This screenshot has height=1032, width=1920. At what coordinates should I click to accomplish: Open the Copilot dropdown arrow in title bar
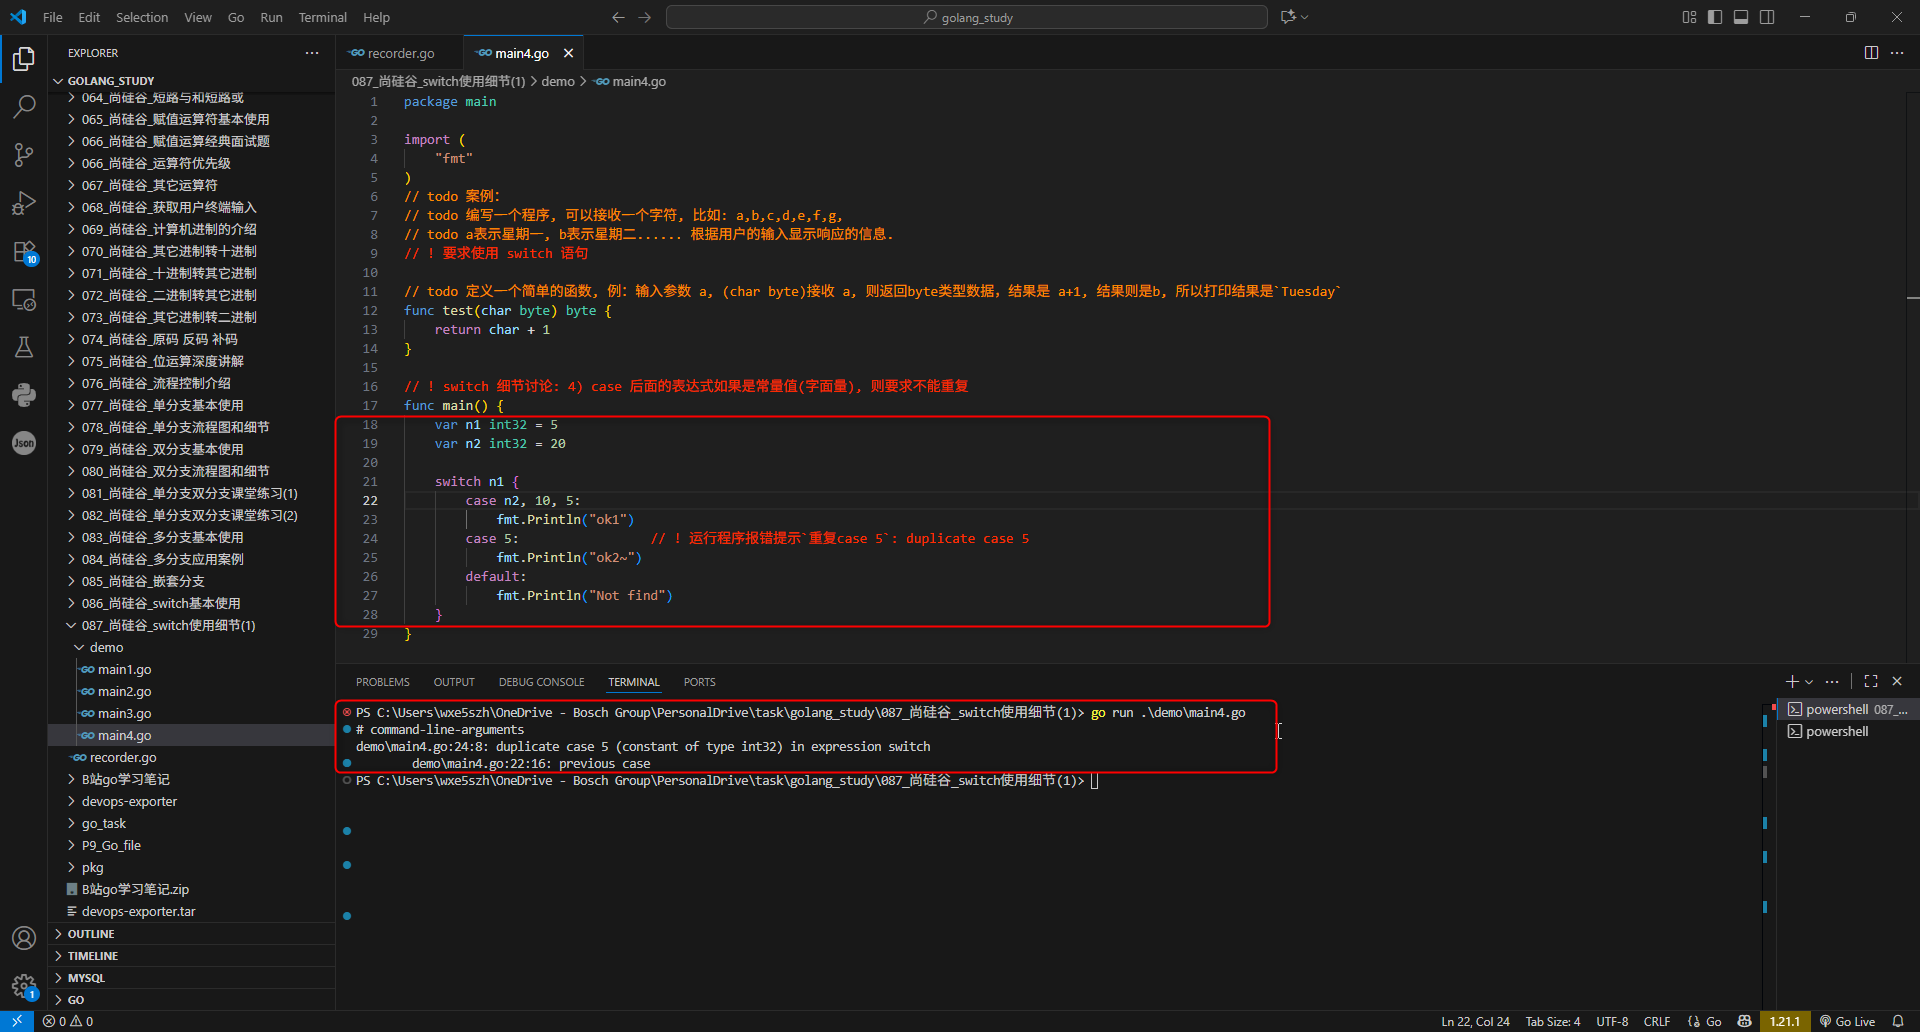click(1304, 17)
